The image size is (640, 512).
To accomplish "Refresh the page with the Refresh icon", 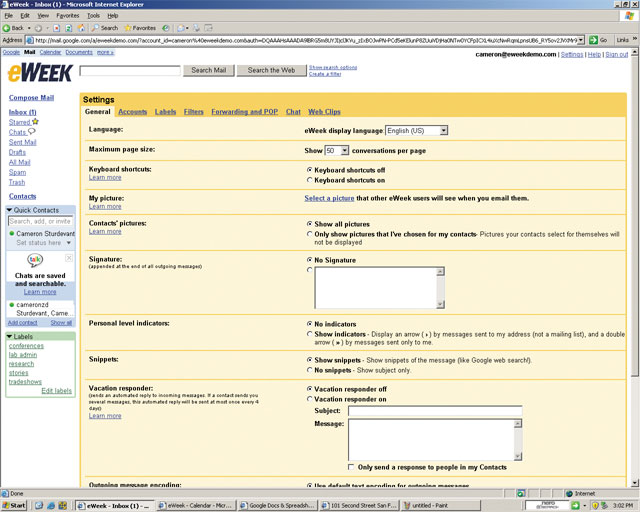I will click(x=69, y=28).
